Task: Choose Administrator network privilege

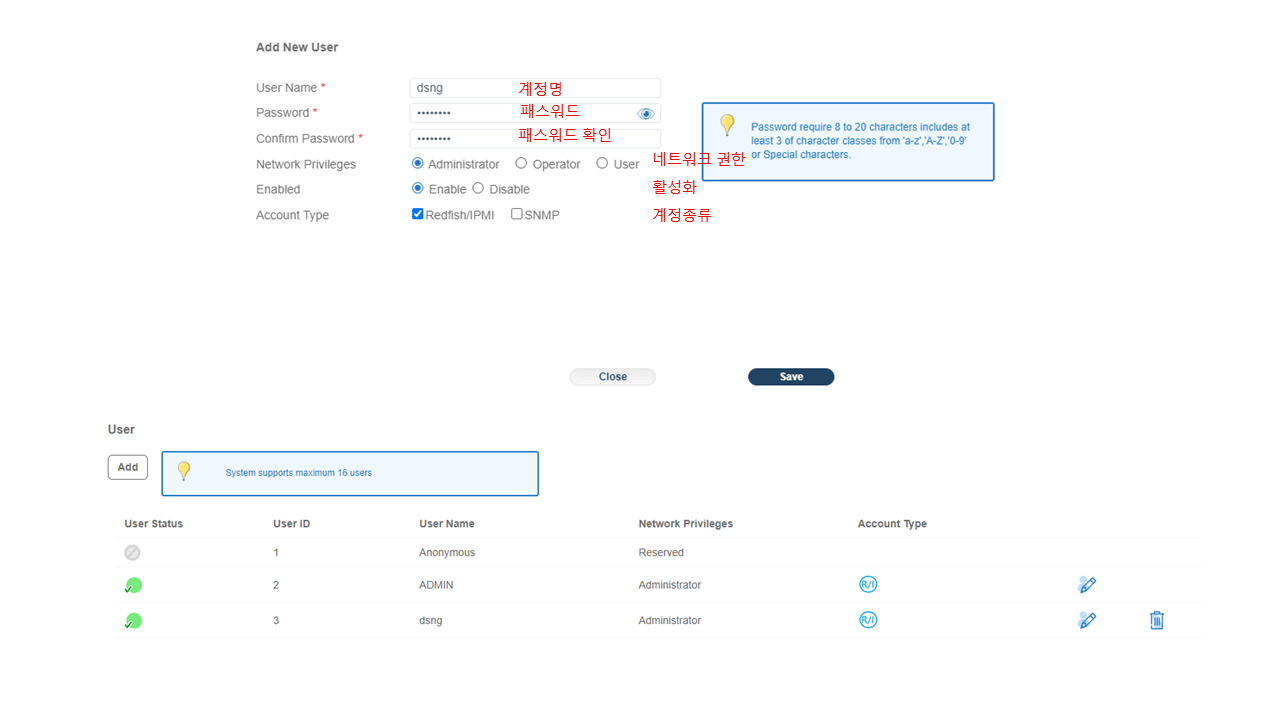Action: click(x=418, y=163)
